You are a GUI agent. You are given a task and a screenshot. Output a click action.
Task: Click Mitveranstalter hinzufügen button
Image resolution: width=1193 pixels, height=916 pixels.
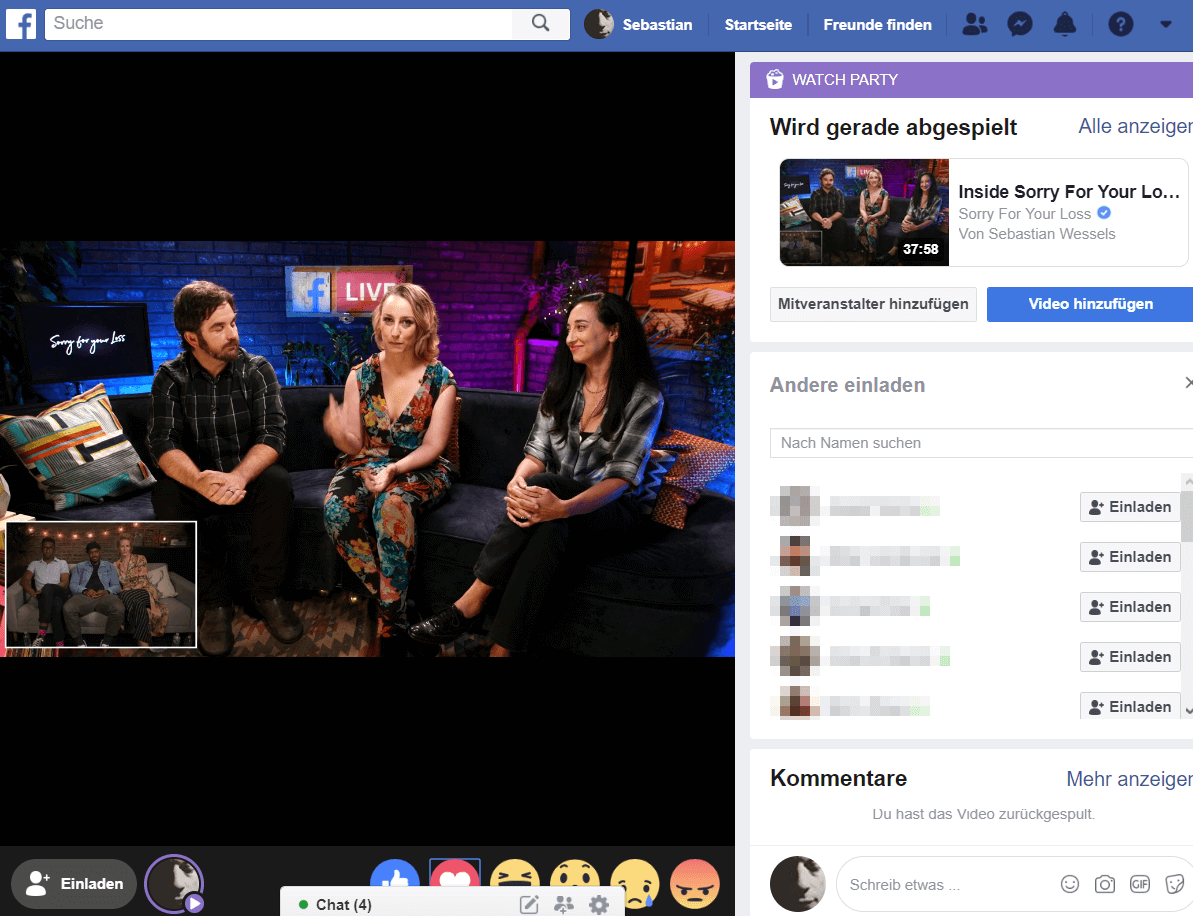(873, 304)
